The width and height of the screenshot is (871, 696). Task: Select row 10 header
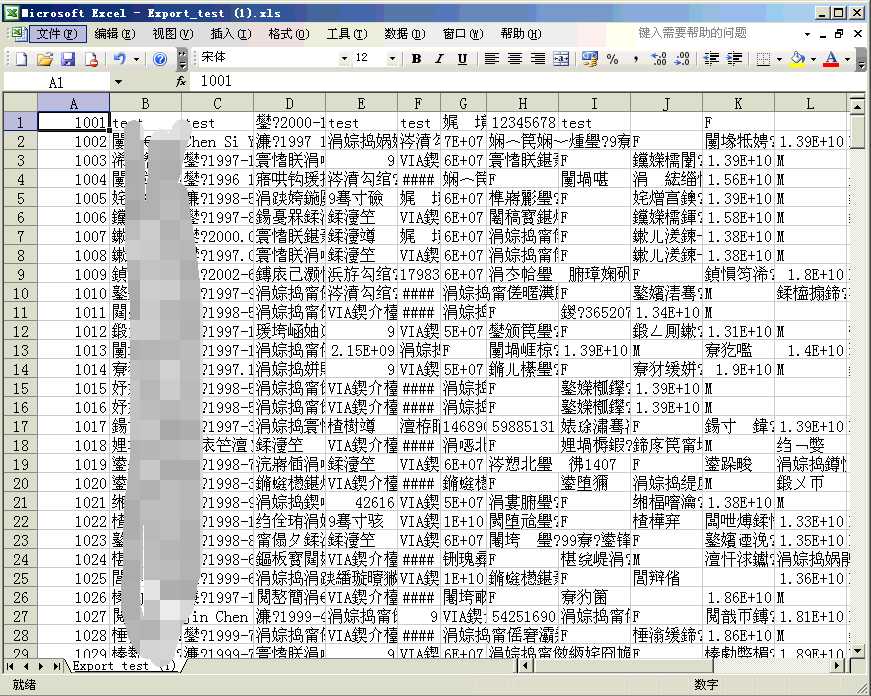[x=21, y=293]
